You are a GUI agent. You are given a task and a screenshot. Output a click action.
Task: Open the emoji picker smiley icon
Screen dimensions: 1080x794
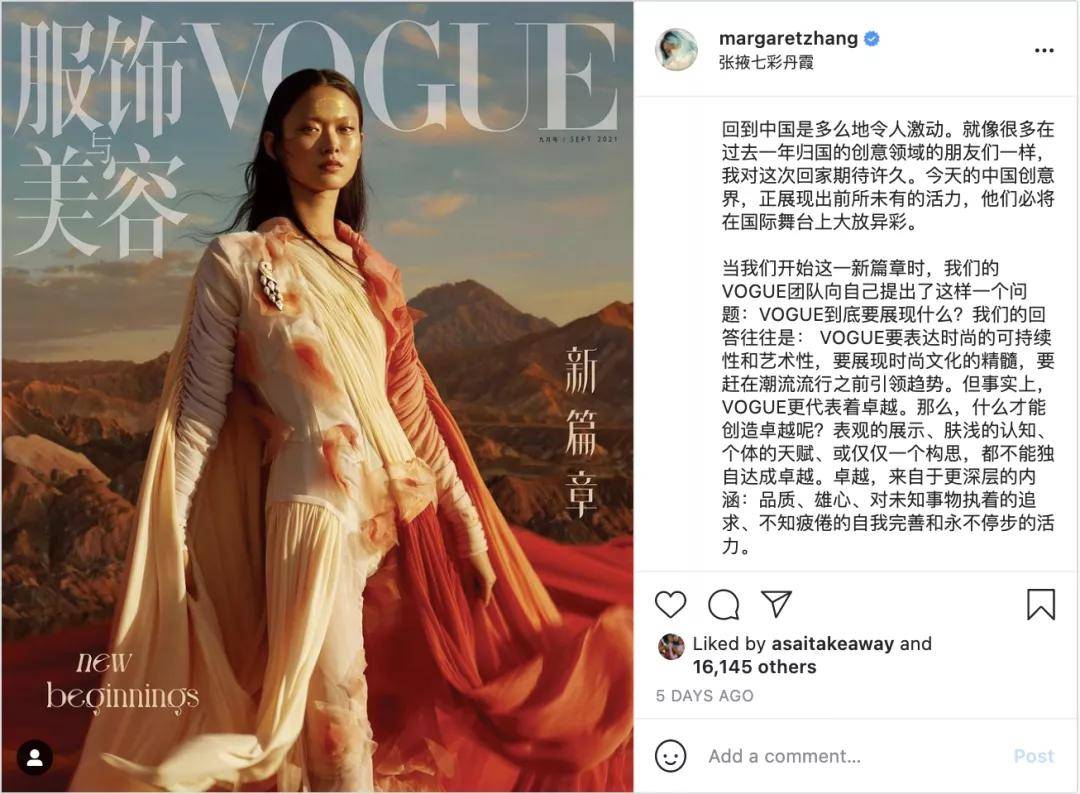click(670, 756)
